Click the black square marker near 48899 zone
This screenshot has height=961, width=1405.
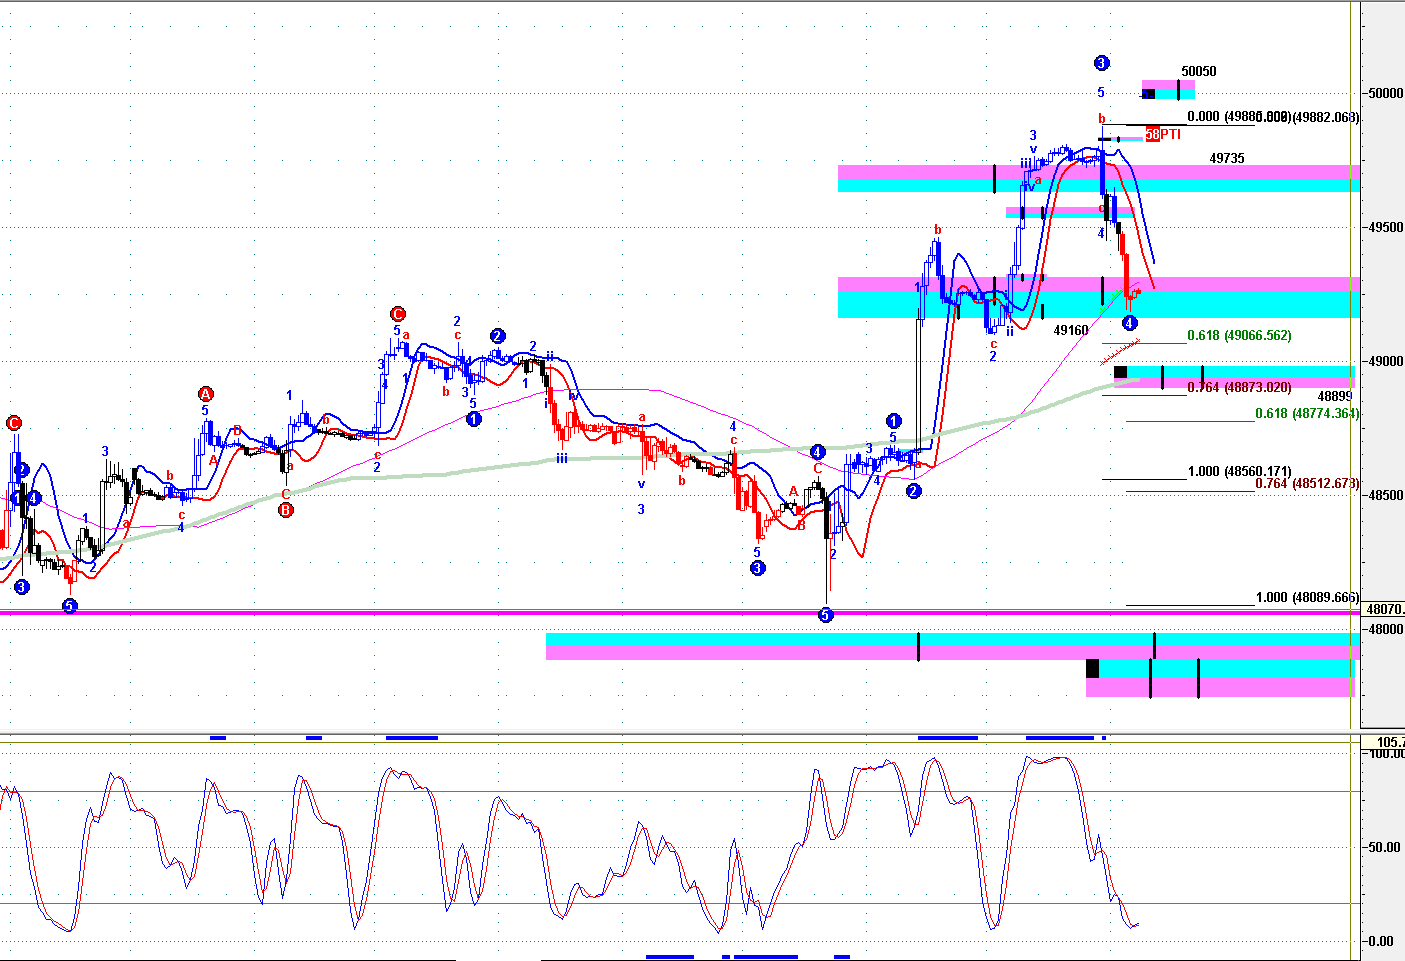pyautogui.click(x=1120, y=373)
